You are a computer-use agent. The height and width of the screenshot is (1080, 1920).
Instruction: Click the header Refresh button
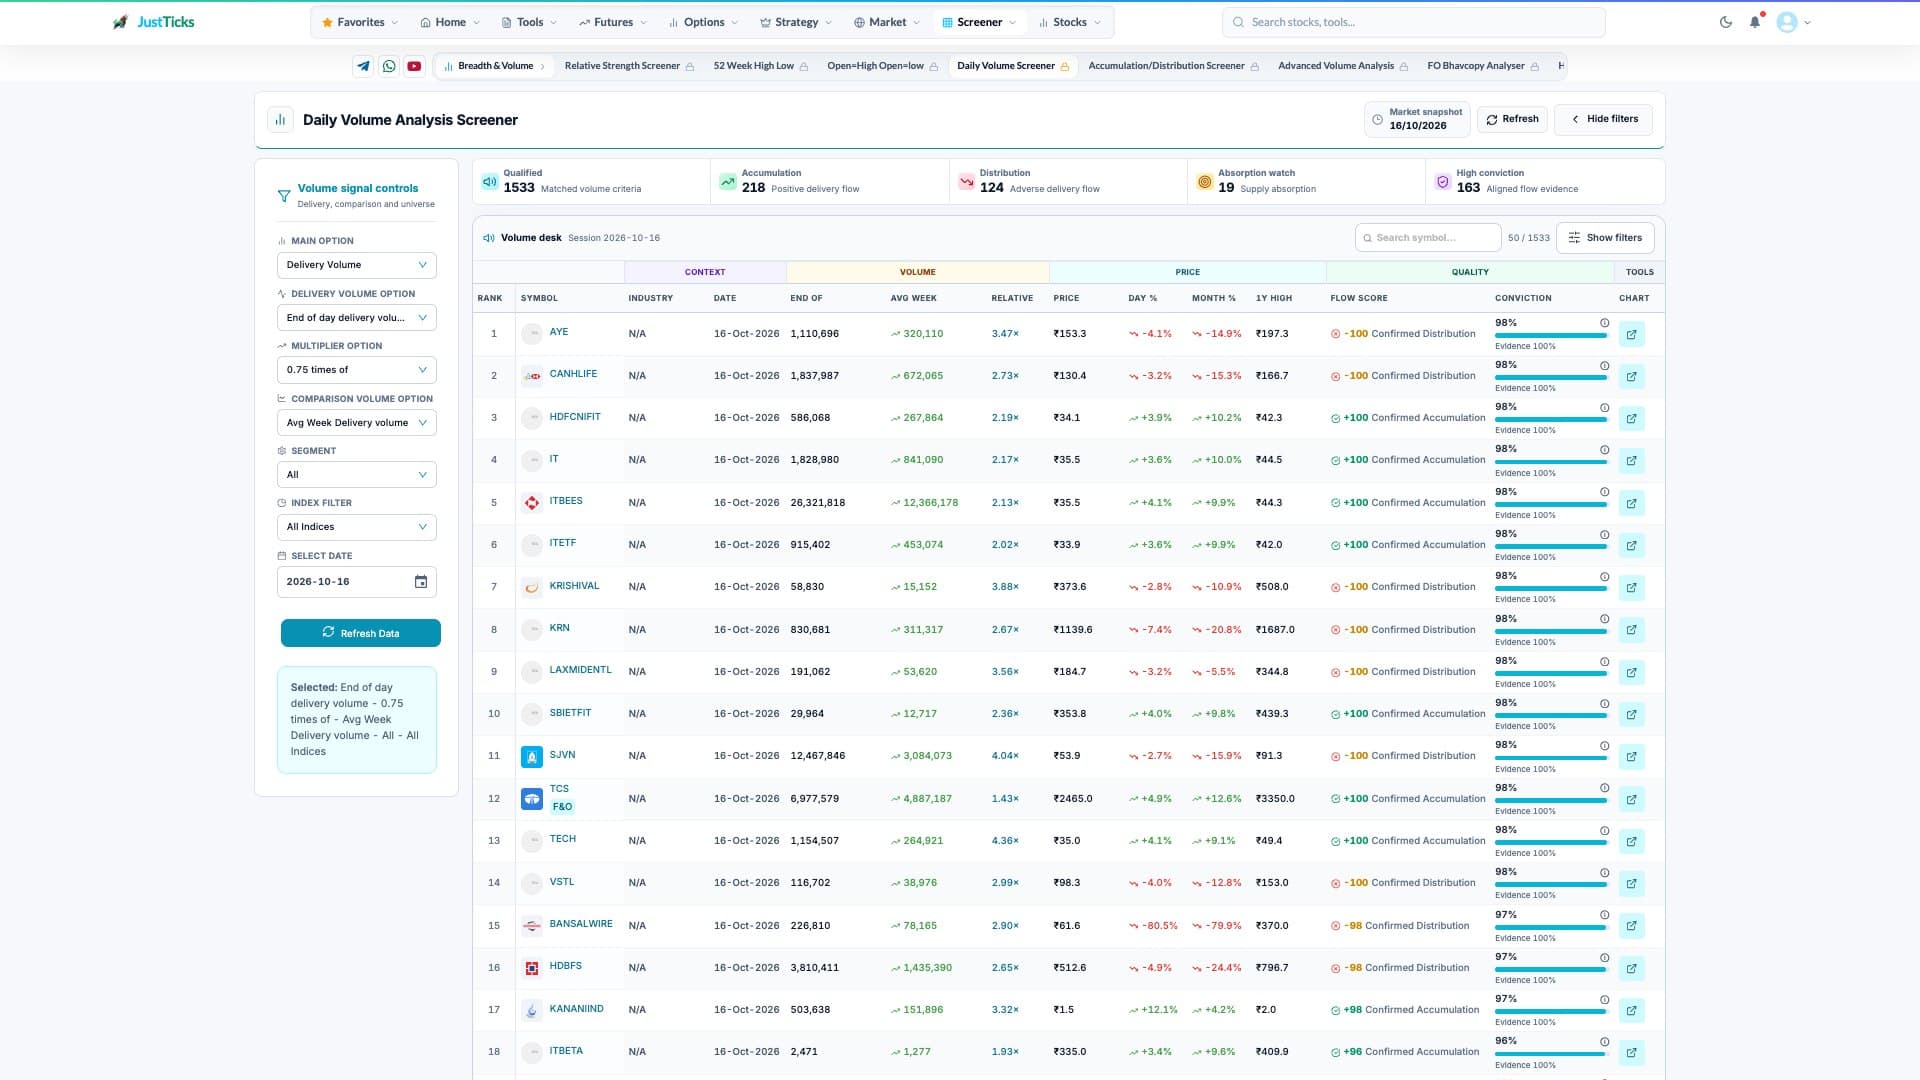(x=1512, y=119)
